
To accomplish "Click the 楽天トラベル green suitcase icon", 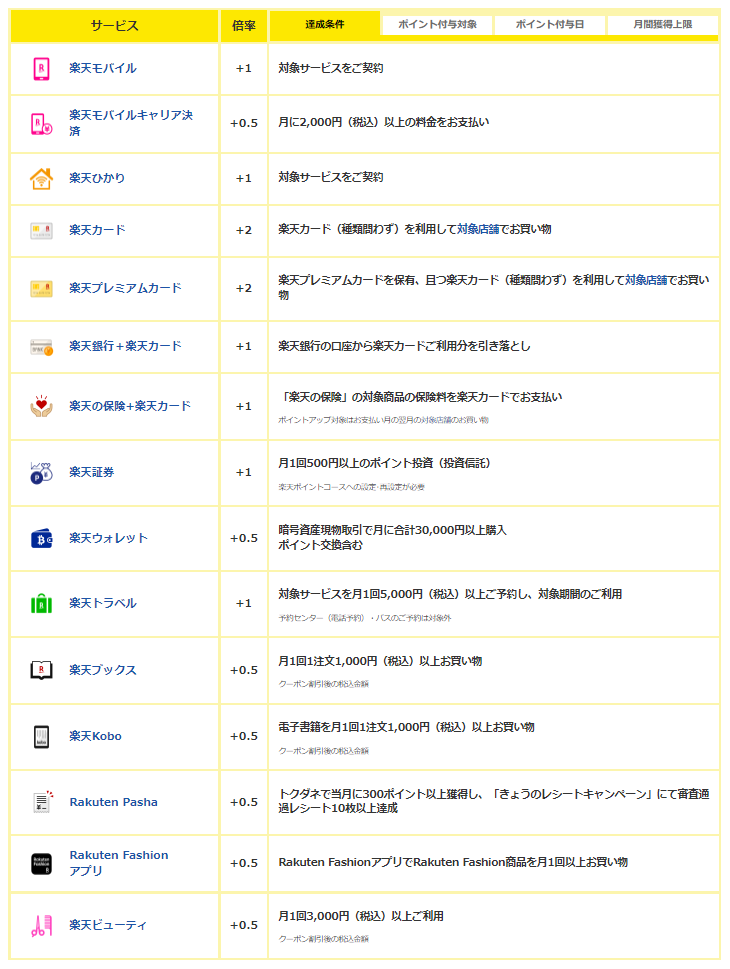I will (x=41, y=603).
